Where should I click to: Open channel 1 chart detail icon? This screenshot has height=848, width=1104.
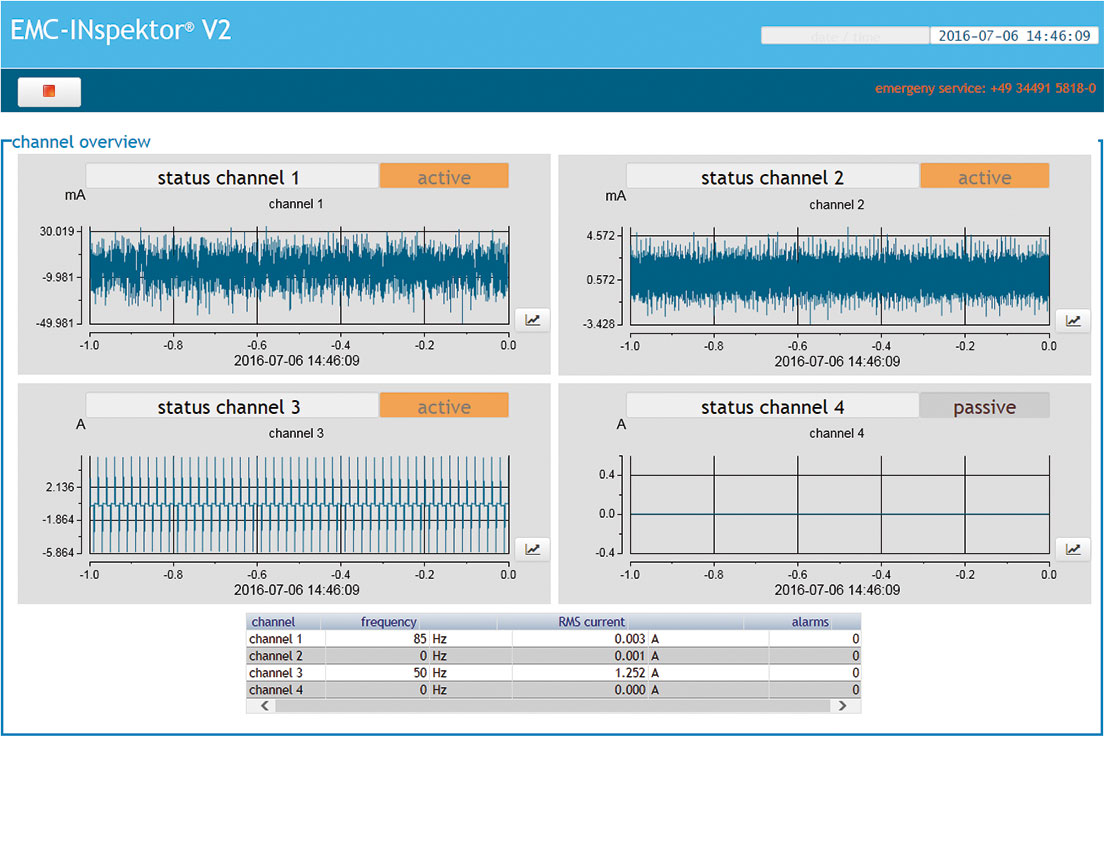click(x=532, y=320)
